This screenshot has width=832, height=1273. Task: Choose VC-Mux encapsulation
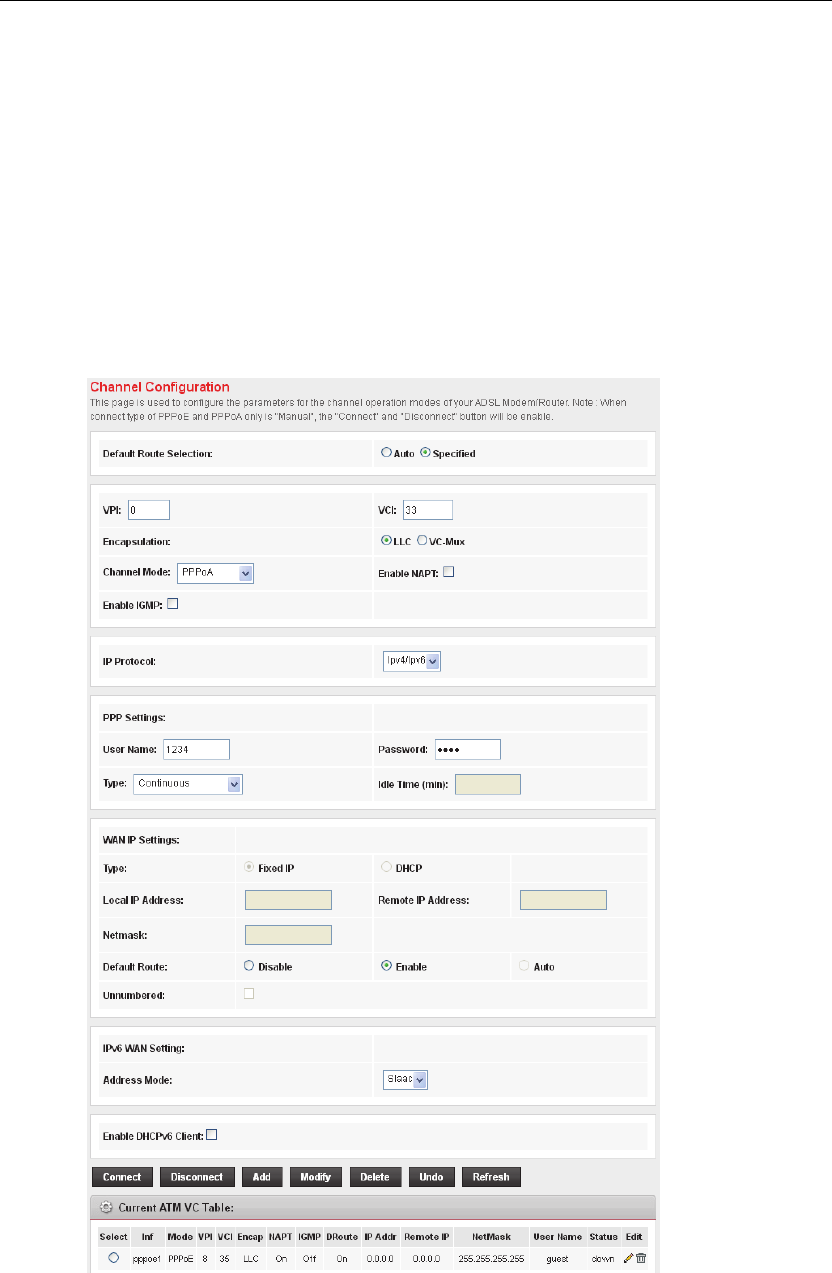tap(422, 541)
